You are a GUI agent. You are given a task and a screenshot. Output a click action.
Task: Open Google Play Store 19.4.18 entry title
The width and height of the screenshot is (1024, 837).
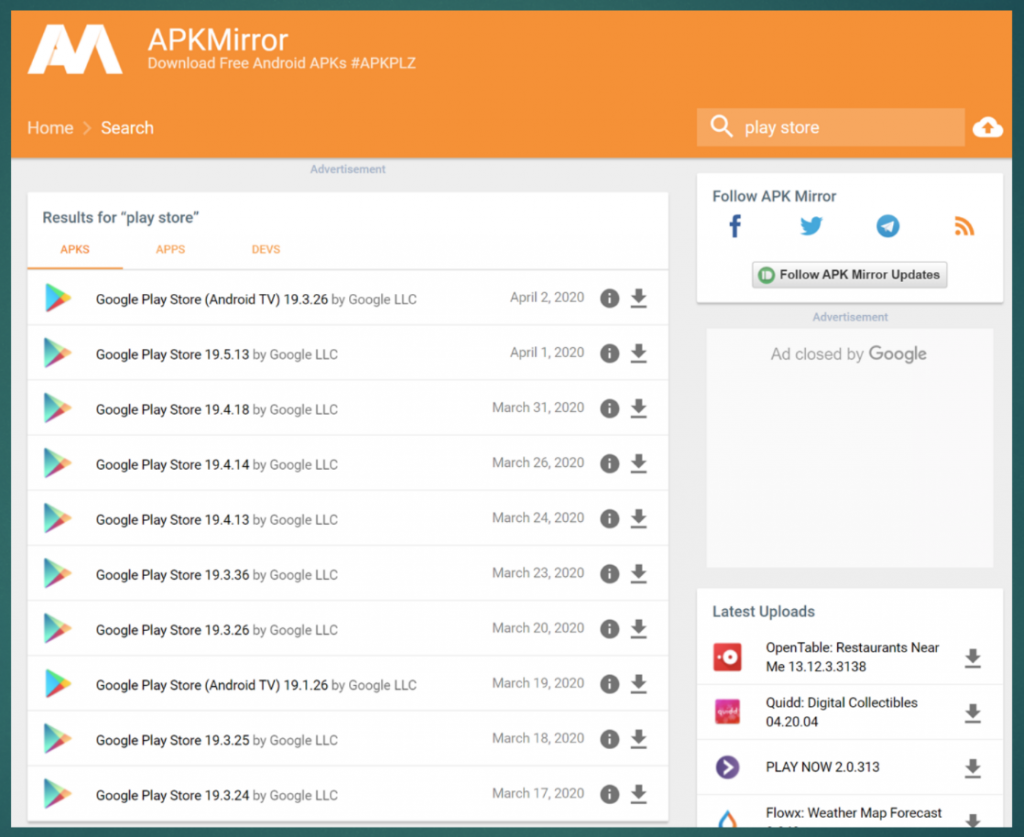click(172, 409)
